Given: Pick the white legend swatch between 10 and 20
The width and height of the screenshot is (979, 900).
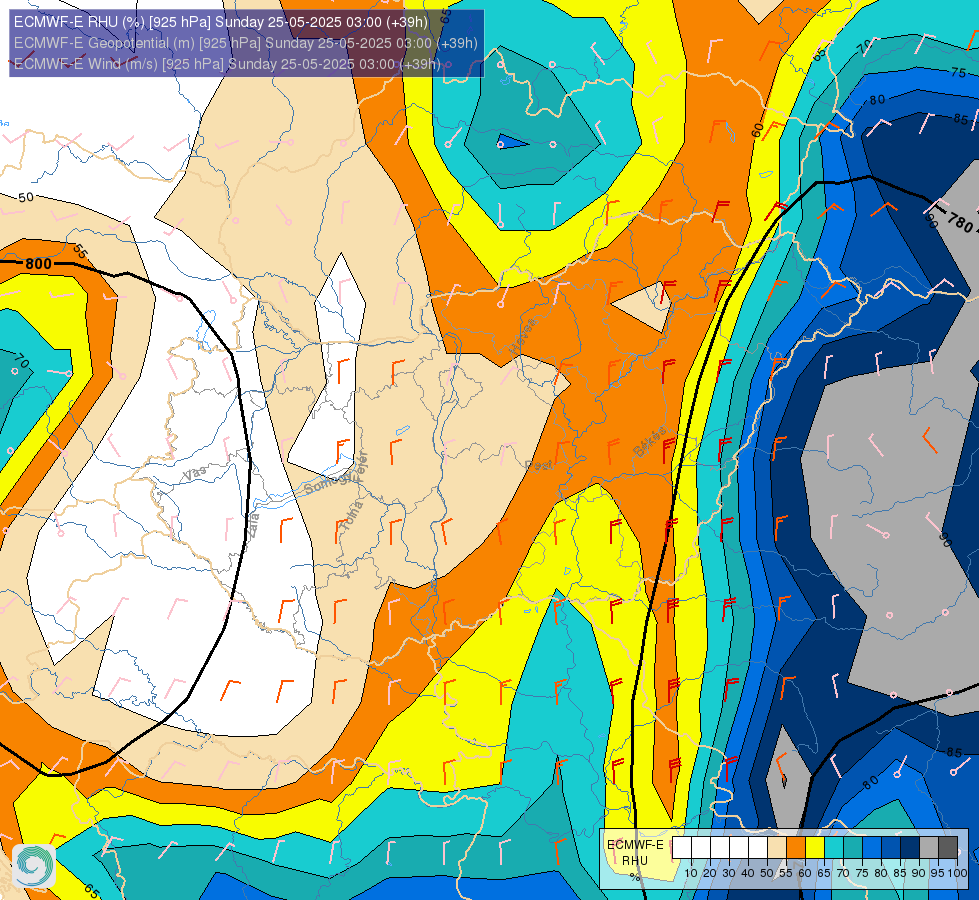Looking at the screenshot, I should tap(701, 847).
